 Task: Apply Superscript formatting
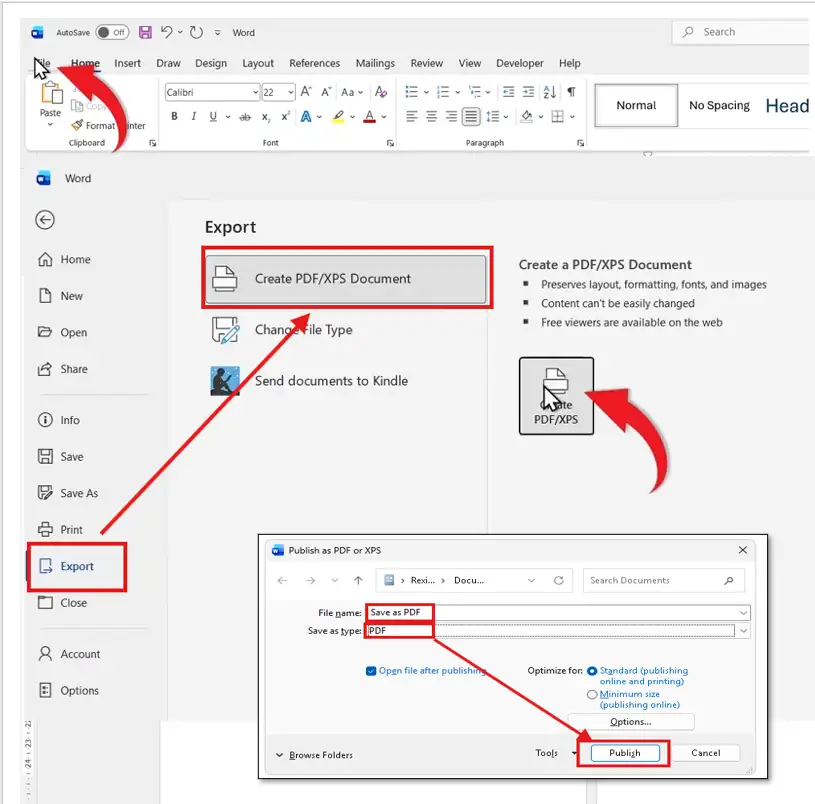tap(285, 116)
